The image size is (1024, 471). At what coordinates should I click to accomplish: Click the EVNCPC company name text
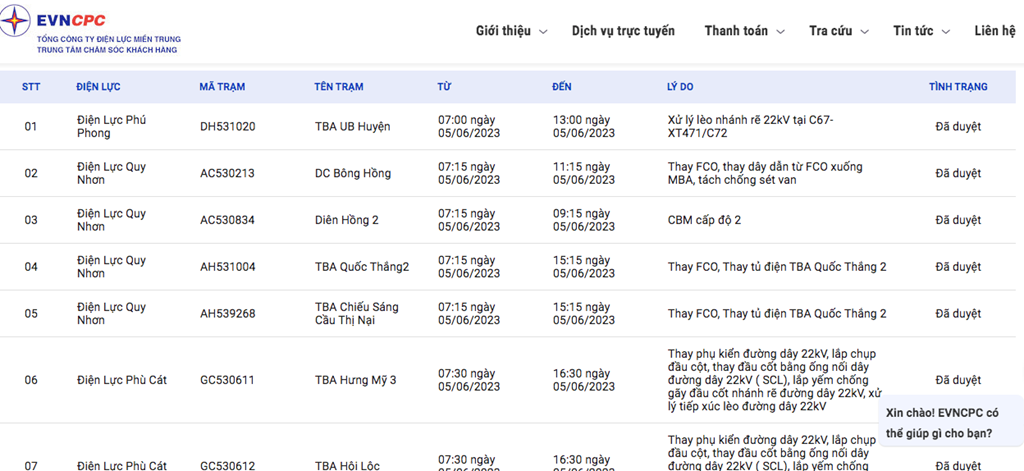point(71,21)
